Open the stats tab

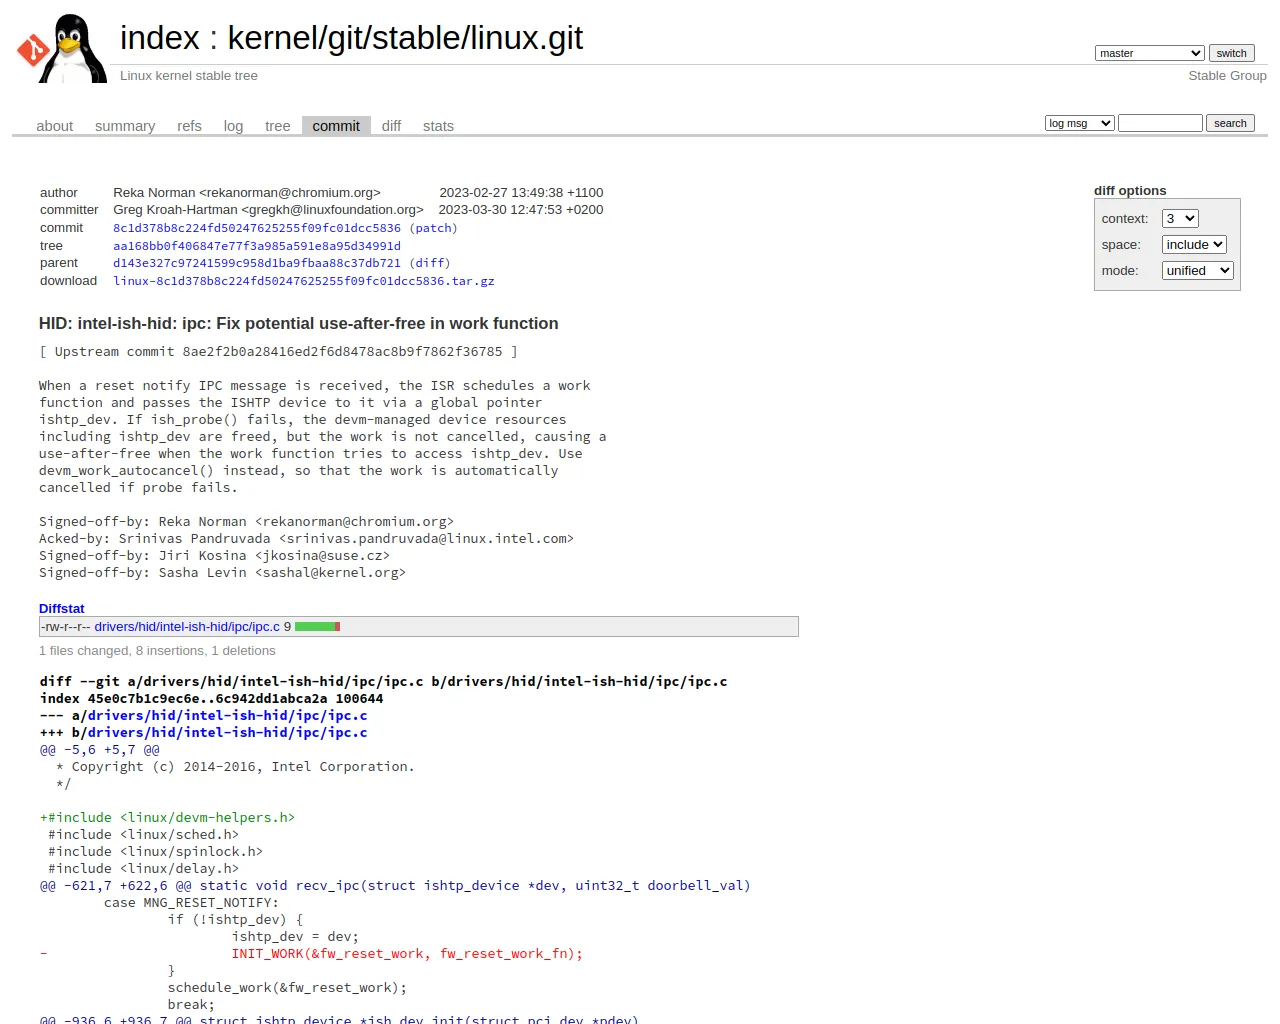[438, 126]
